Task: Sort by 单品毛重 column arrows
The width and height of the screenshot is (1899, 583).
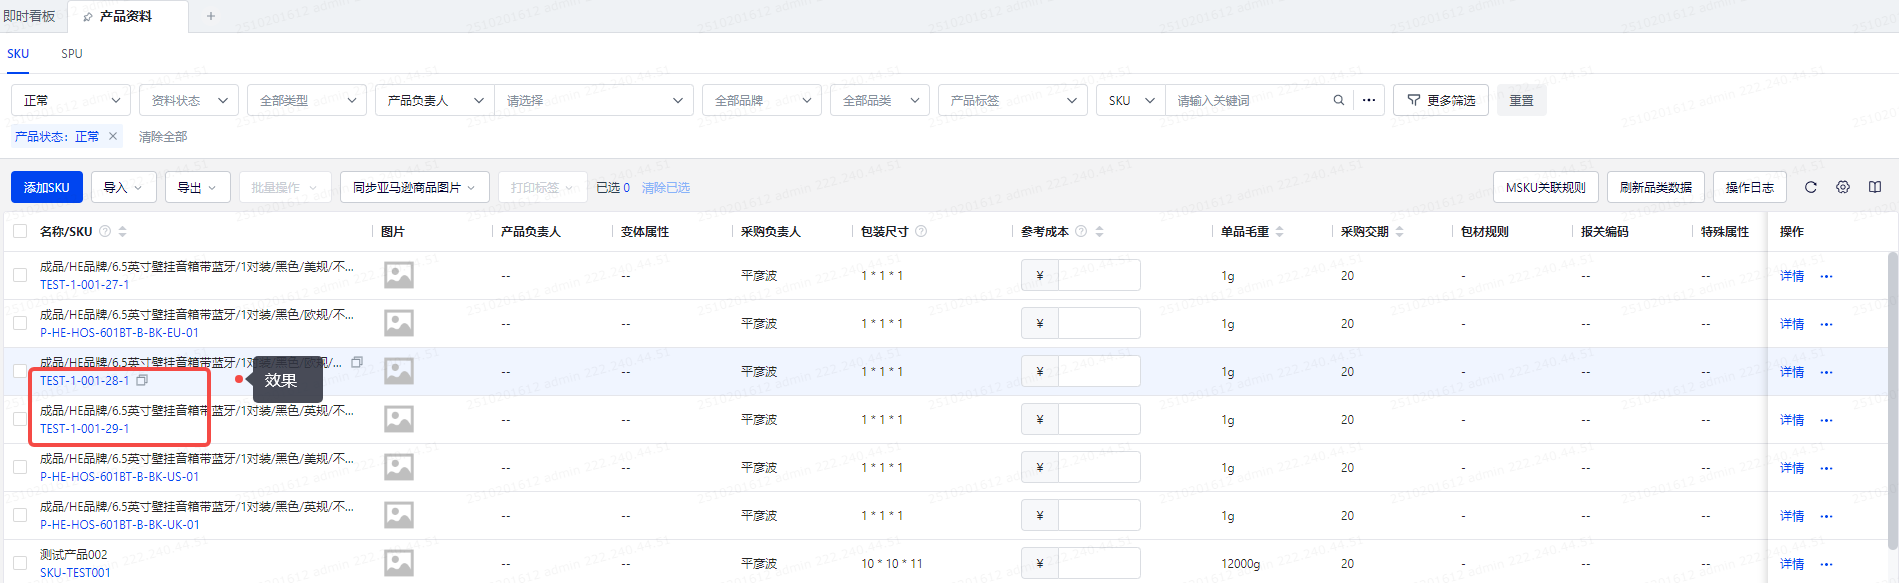Action: point(1280,231)
